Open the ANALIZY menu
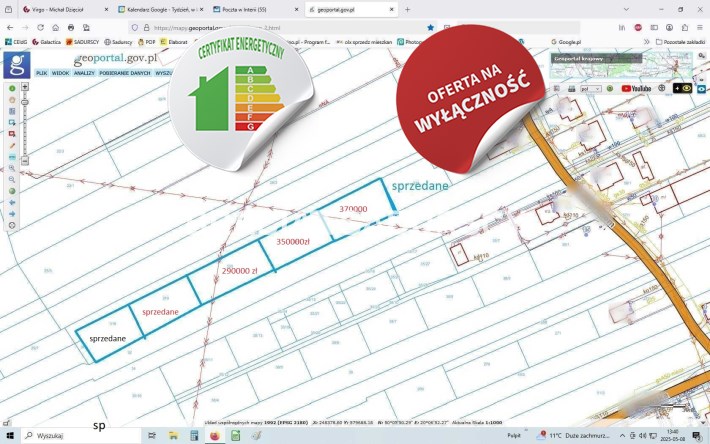Screen dimensions: 710x444 pyautogui.click(x=84, y=74)
